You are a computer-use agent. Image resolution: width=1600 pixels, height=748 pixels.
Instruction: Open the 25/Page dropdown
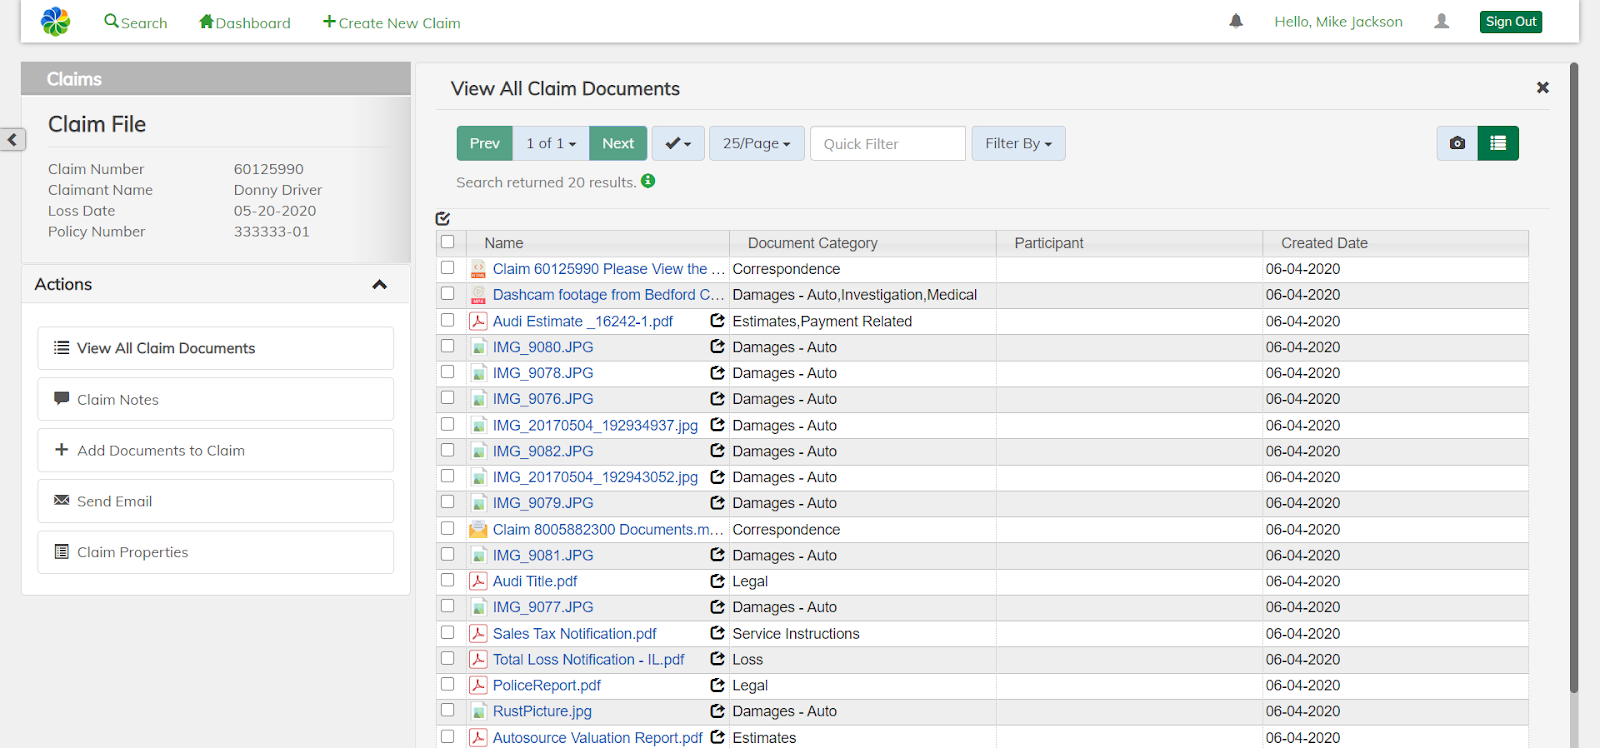click(x=756, y=143)
